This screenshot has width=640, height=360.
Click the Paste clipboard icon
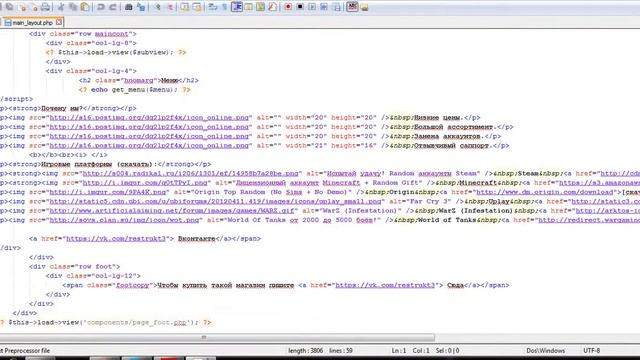85,7
